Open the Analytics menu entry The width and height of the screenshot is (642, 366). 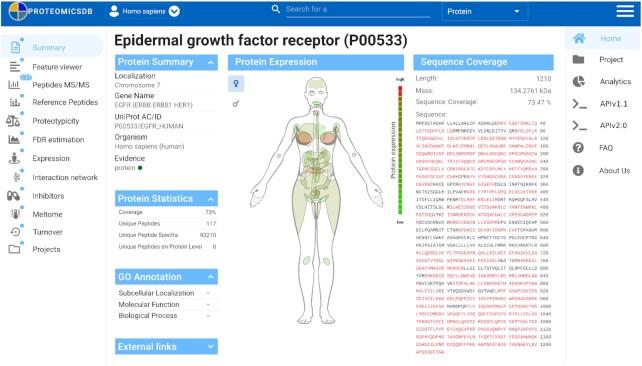(615, 81)
